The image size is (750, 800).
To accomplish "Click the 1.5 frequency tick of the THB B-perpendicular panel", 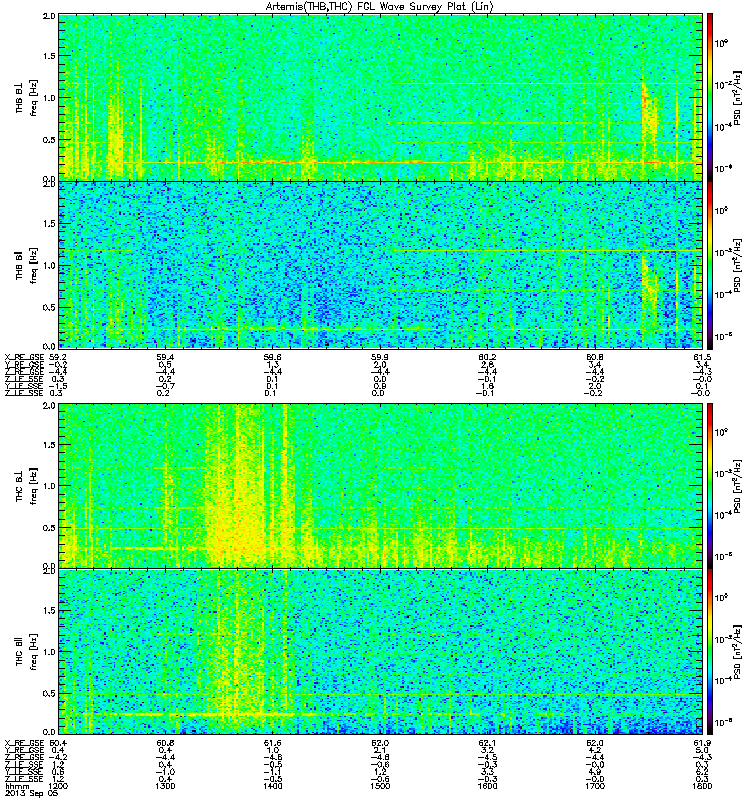I will coord(50,56).
